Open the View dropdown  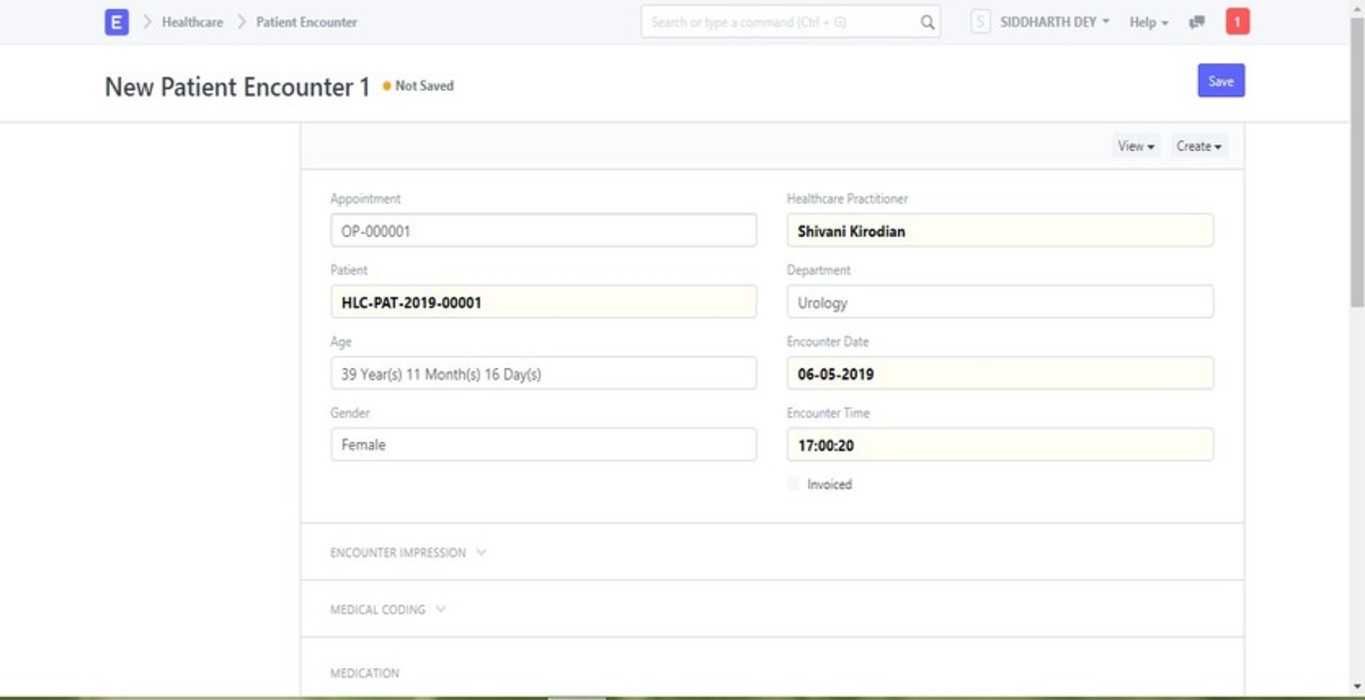pos(1135,146)
